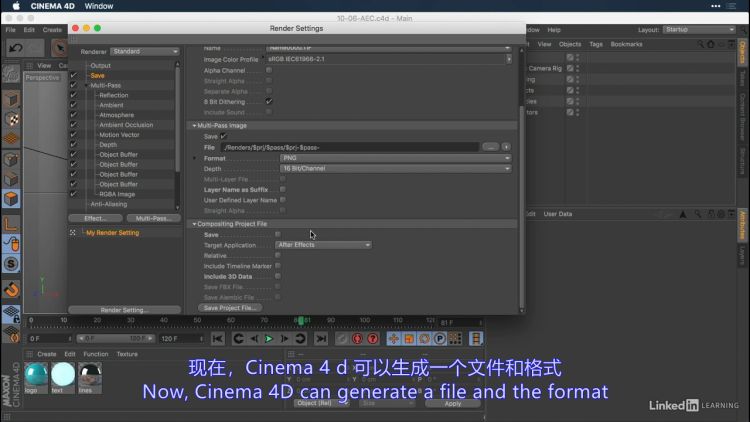Uncheck the 8 Bit Dithering checkbox
The image size is (750, 422).
(x=269, y=101)
